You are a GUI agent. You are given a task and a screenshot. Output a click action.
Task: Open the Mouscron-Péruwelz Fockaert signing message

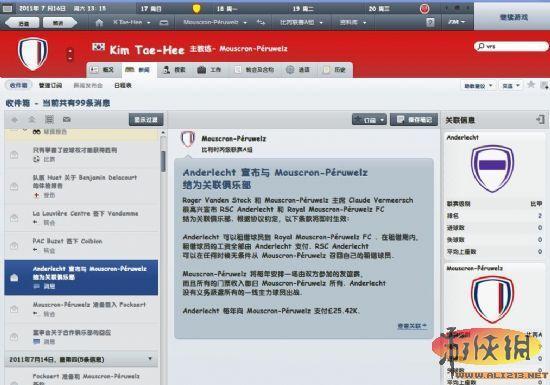tap(81, 309)
